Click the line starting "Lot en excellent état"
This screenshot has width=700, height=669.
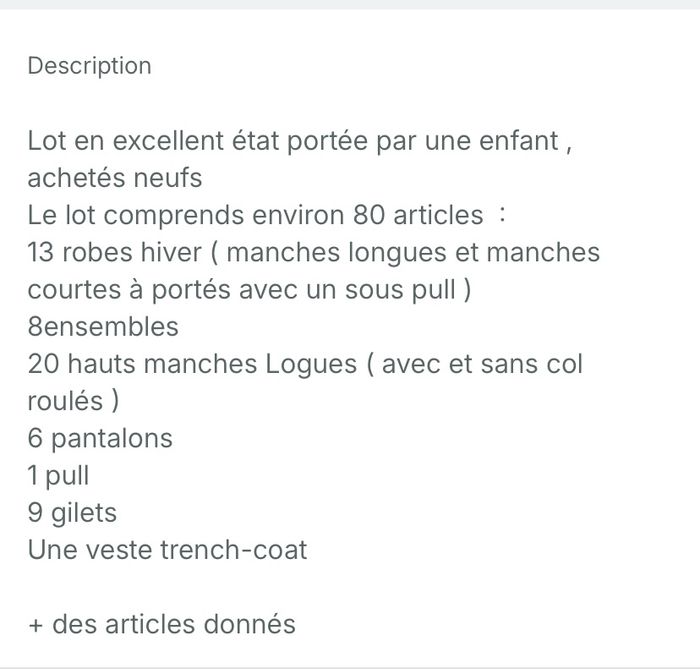298,141
